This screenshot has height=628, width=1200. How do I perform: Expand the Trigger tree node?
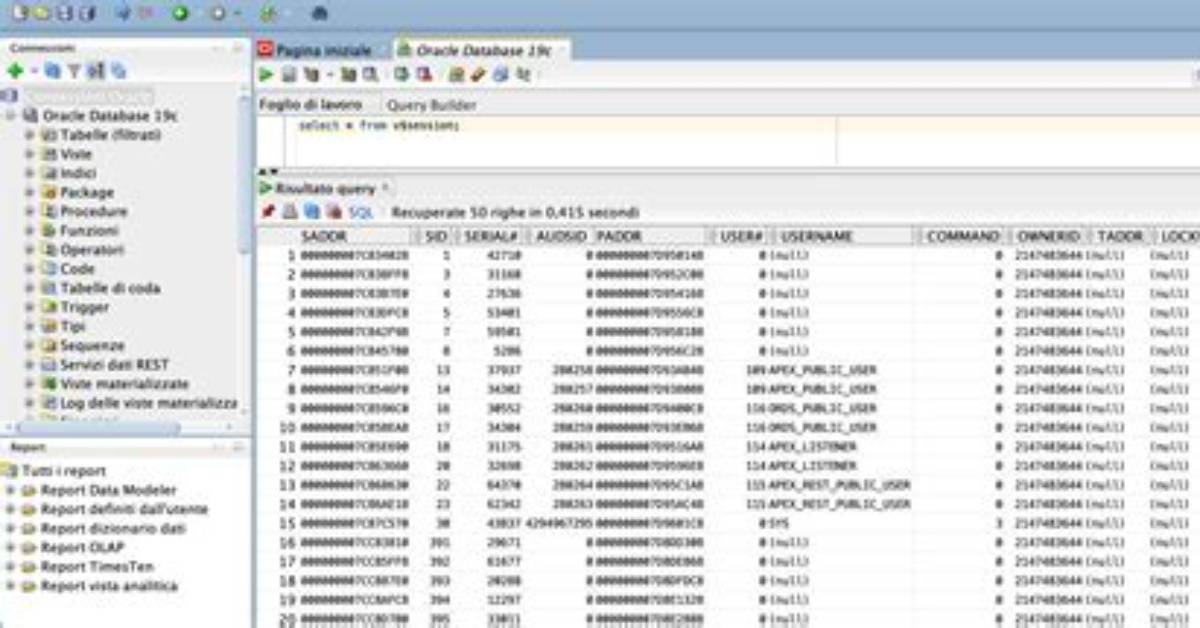29,307
